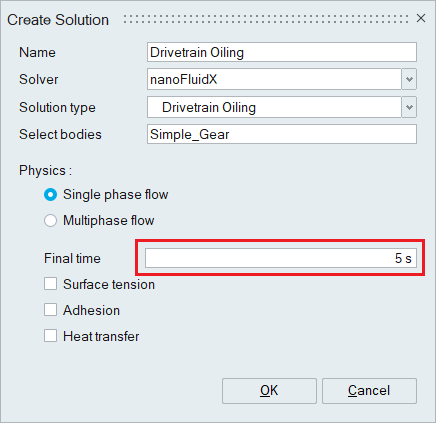
Task: Enable the Surface tension checkbox
Action: coord(50,284)
